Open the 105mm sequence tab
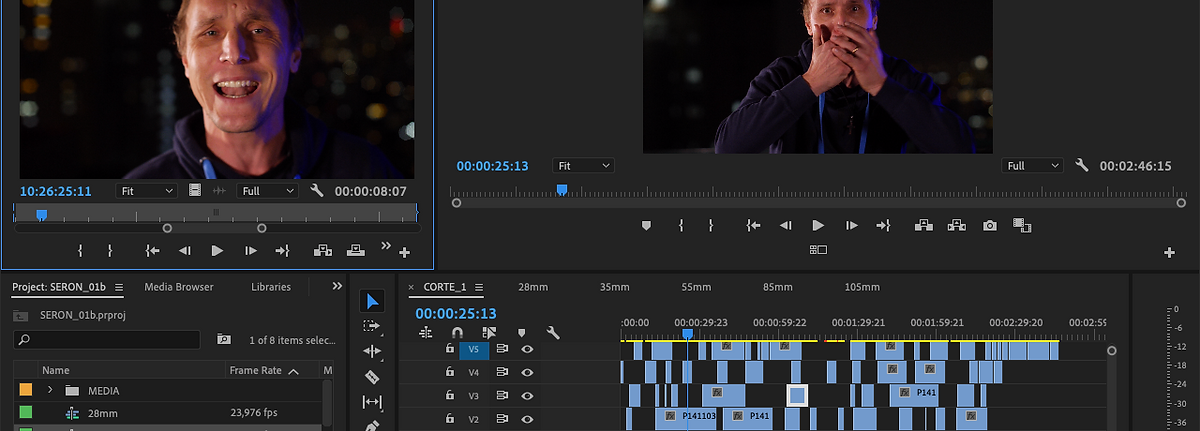The height and width of the screenshot is (431, 1200). click(862, 287)
